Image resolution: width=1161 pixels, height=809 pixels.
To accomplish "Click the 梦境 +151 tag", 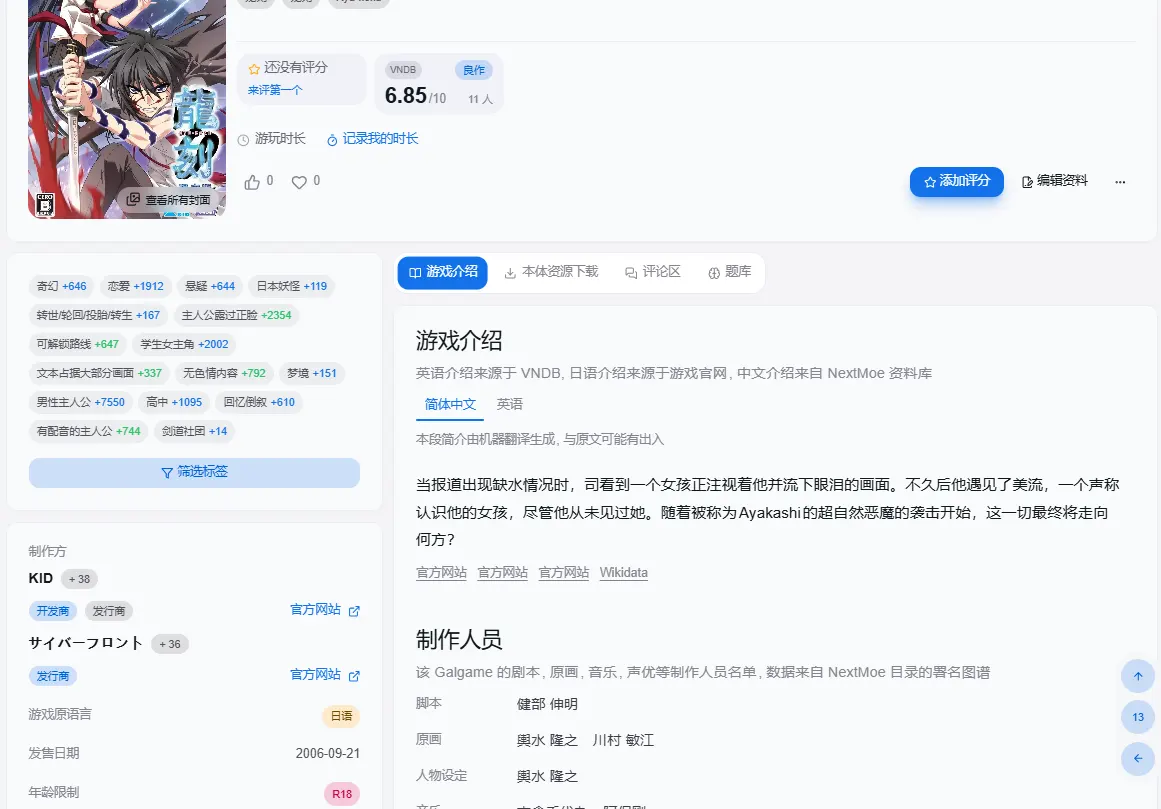I will [x=312, y=373].
